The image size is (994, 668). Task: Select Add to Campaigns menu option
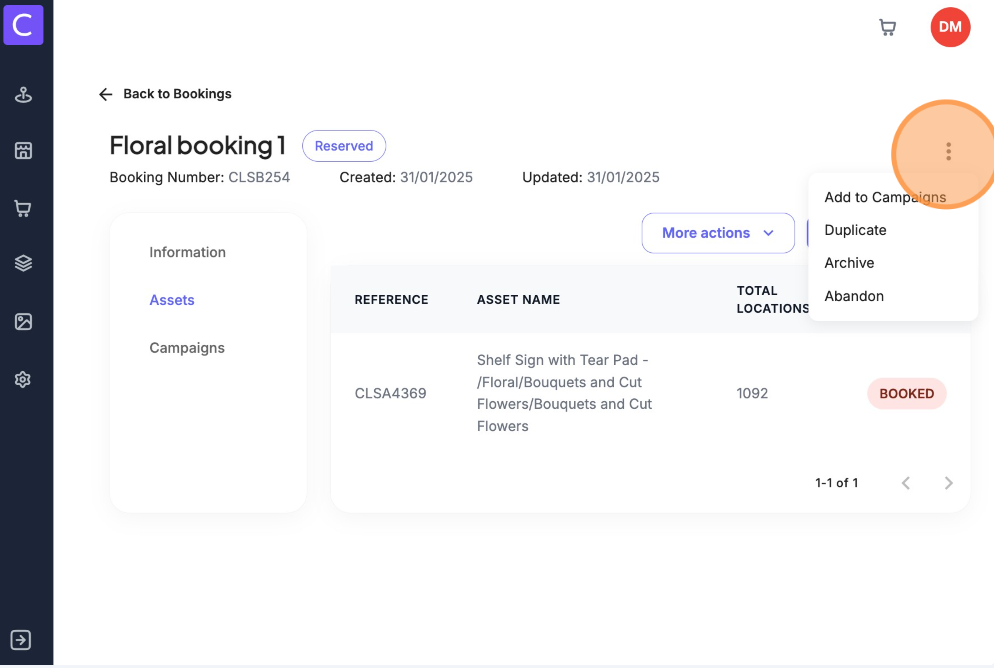(x=884, y=197)
